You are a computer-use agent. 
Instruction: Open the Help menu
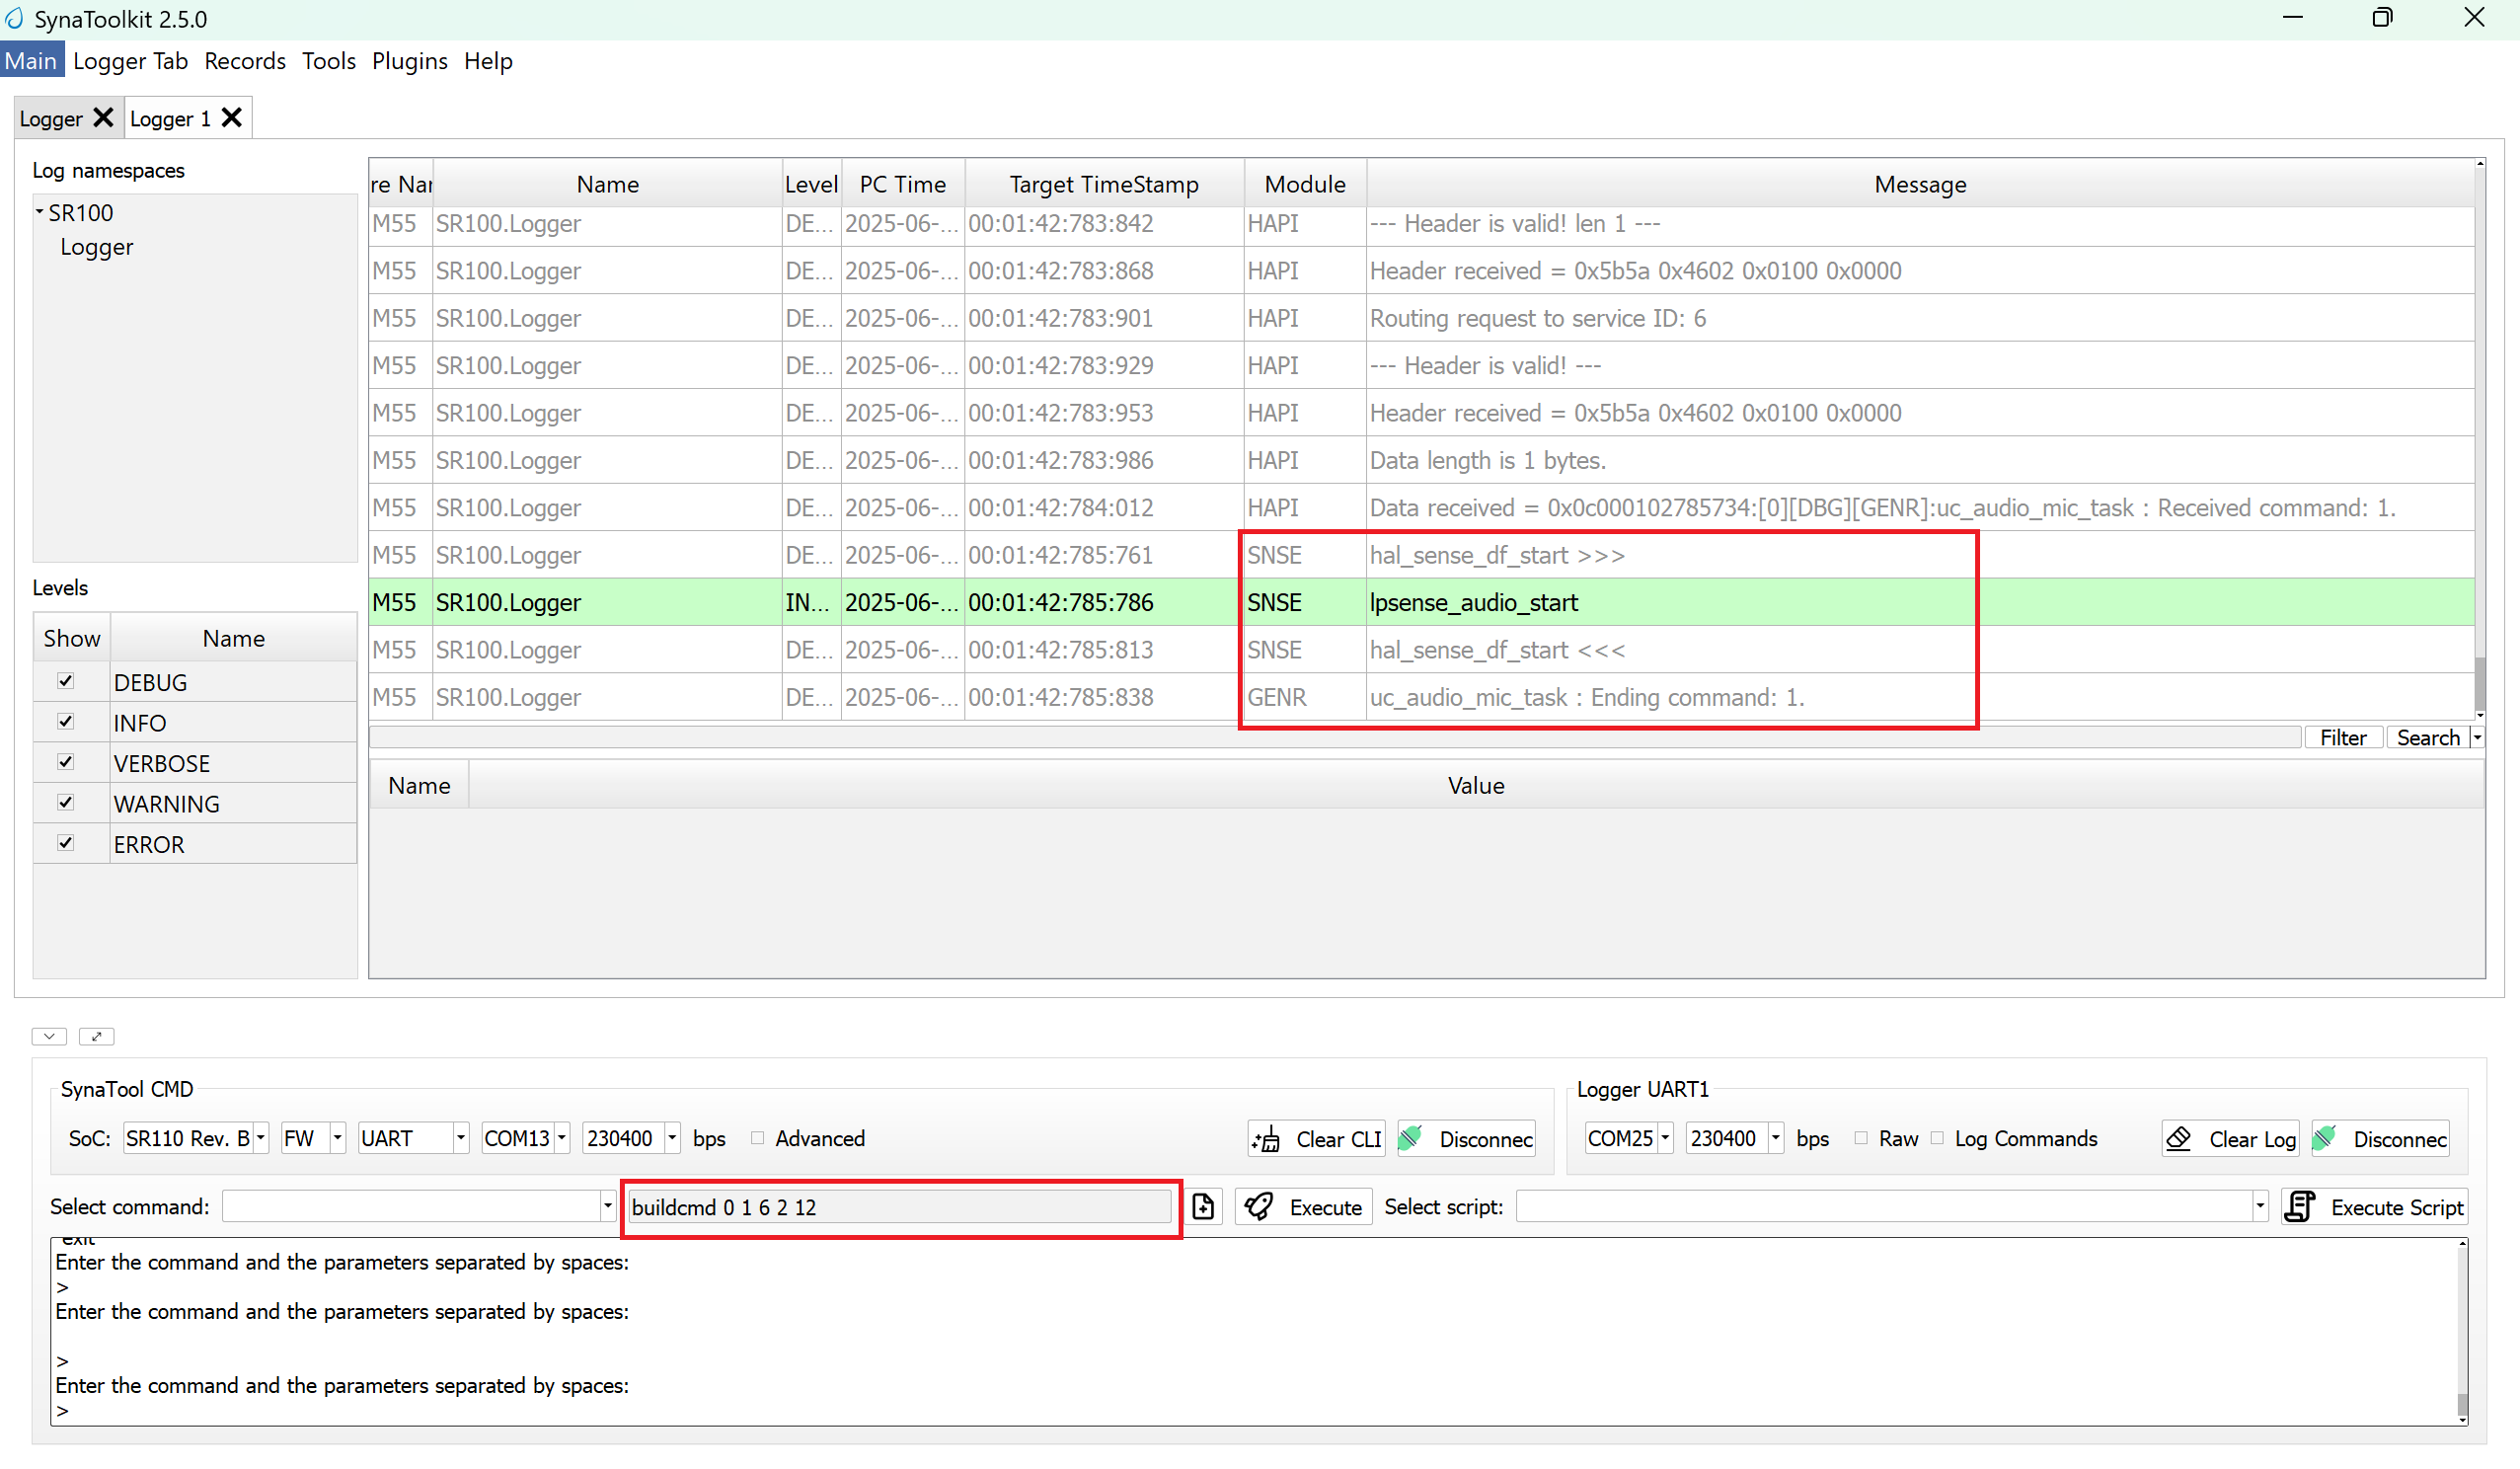[488, 61]
